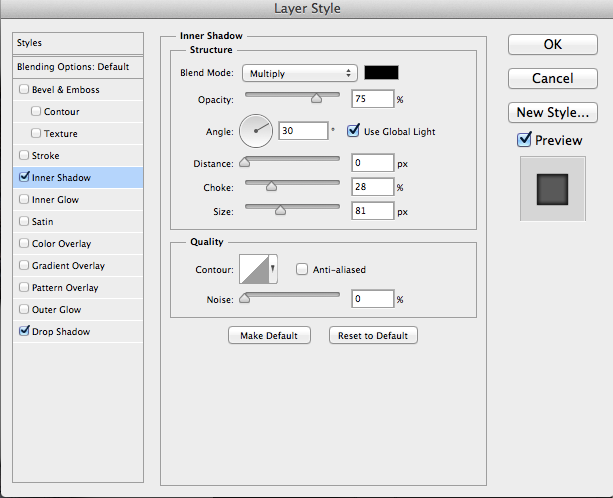This screenshot has width=613, height=498.
Task: Click the Distance slider handle
Action: [245, 161]
